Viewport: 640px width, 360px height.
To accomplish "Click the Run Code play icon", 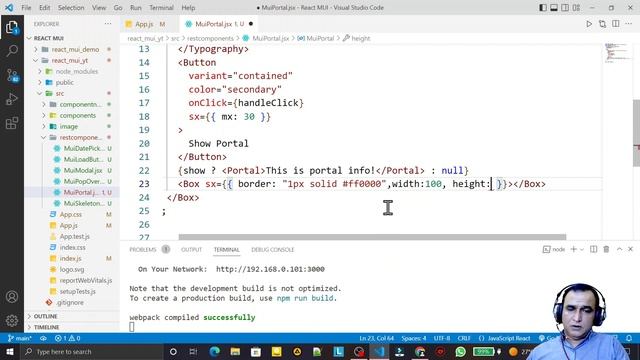I will pos(589,24).
